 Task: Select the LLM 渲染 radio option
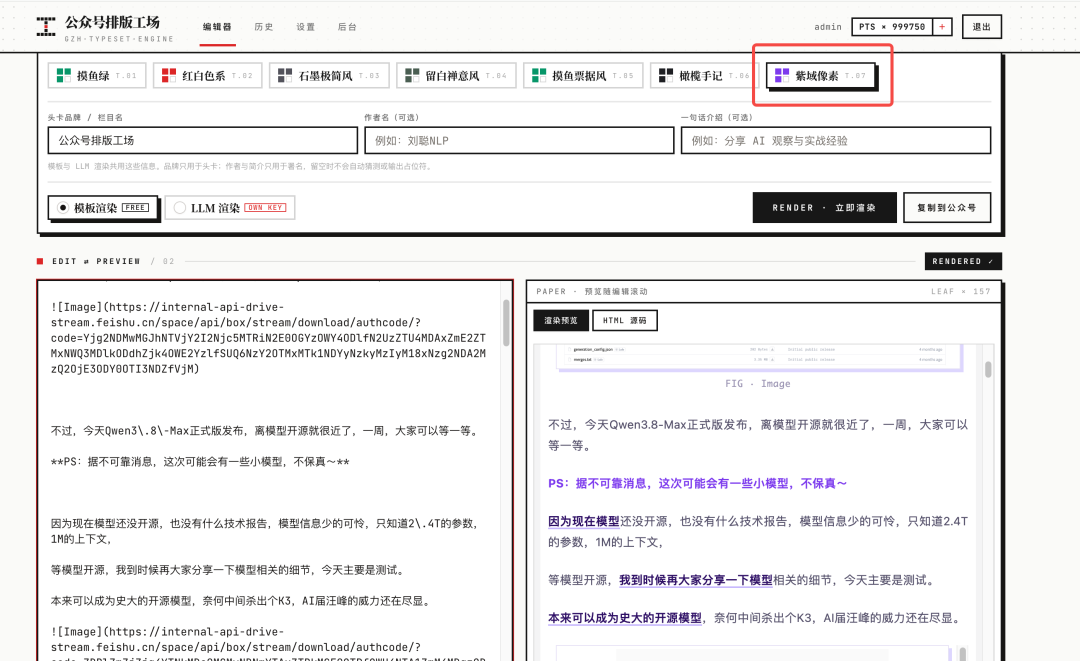click(x=230, y=207)
